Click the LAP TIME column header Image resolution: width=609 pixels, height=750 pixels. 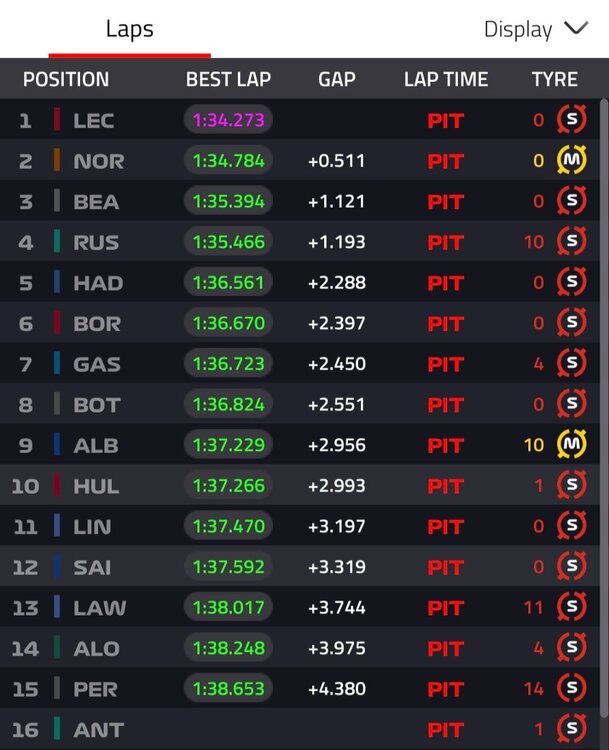click(446, 80)
